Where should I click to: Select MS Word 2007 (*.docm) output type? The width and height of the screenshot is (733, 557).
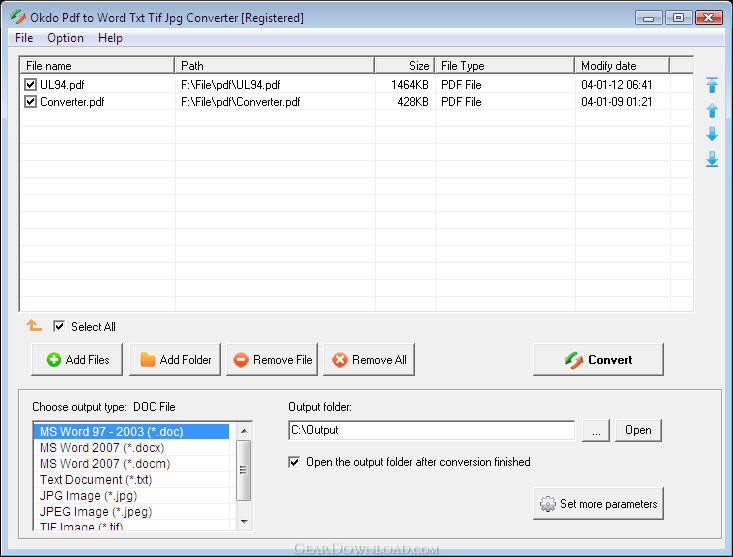[131, 464]
